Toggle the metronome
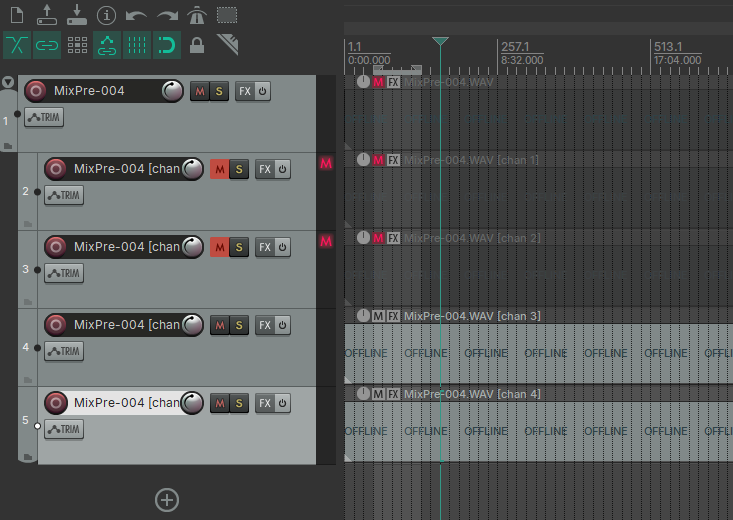Viewport: 733px width, 520px height. click(197, 15)
